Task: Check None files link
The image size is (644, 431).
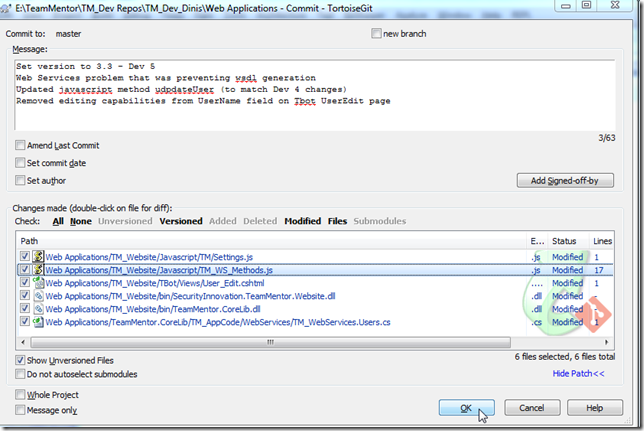Action: point(80,221)
